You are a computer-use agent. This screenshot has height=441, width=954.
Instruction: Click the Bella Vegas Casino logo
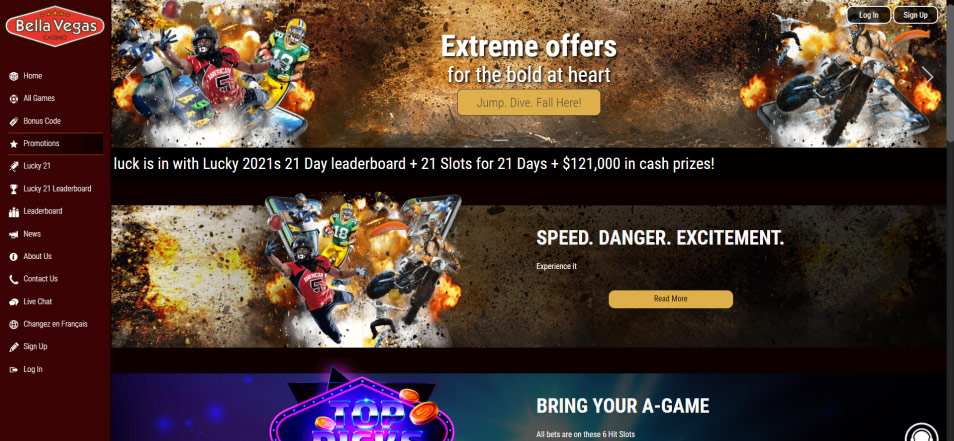[x=55, y=27]
